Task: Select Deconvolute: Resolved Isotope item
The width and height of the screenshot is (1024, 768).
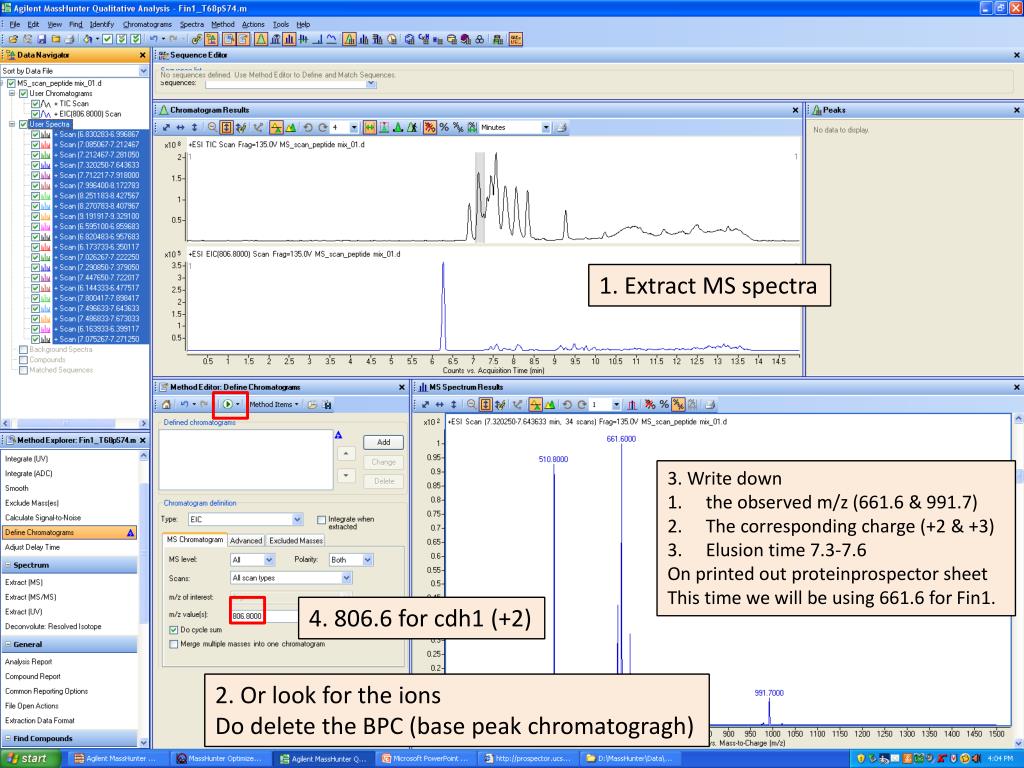Action: tap(53, 626)
